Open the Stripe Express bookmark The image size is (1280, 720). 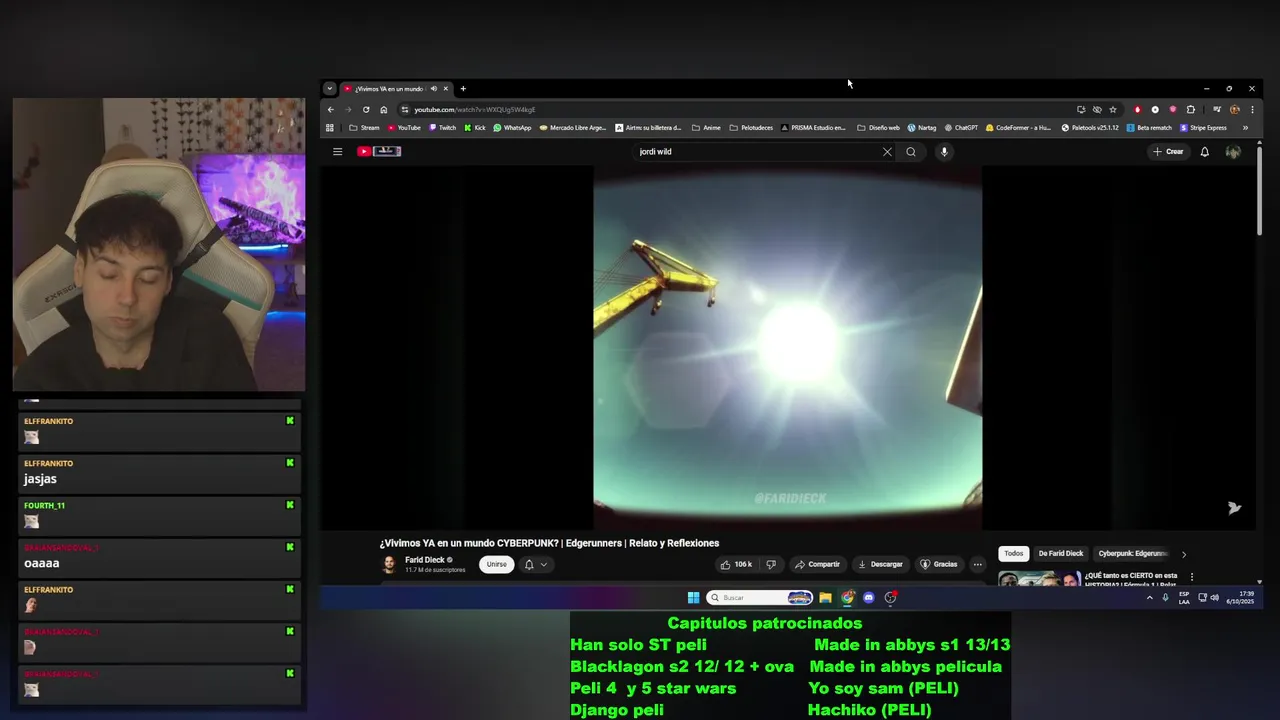[1203, 128]
